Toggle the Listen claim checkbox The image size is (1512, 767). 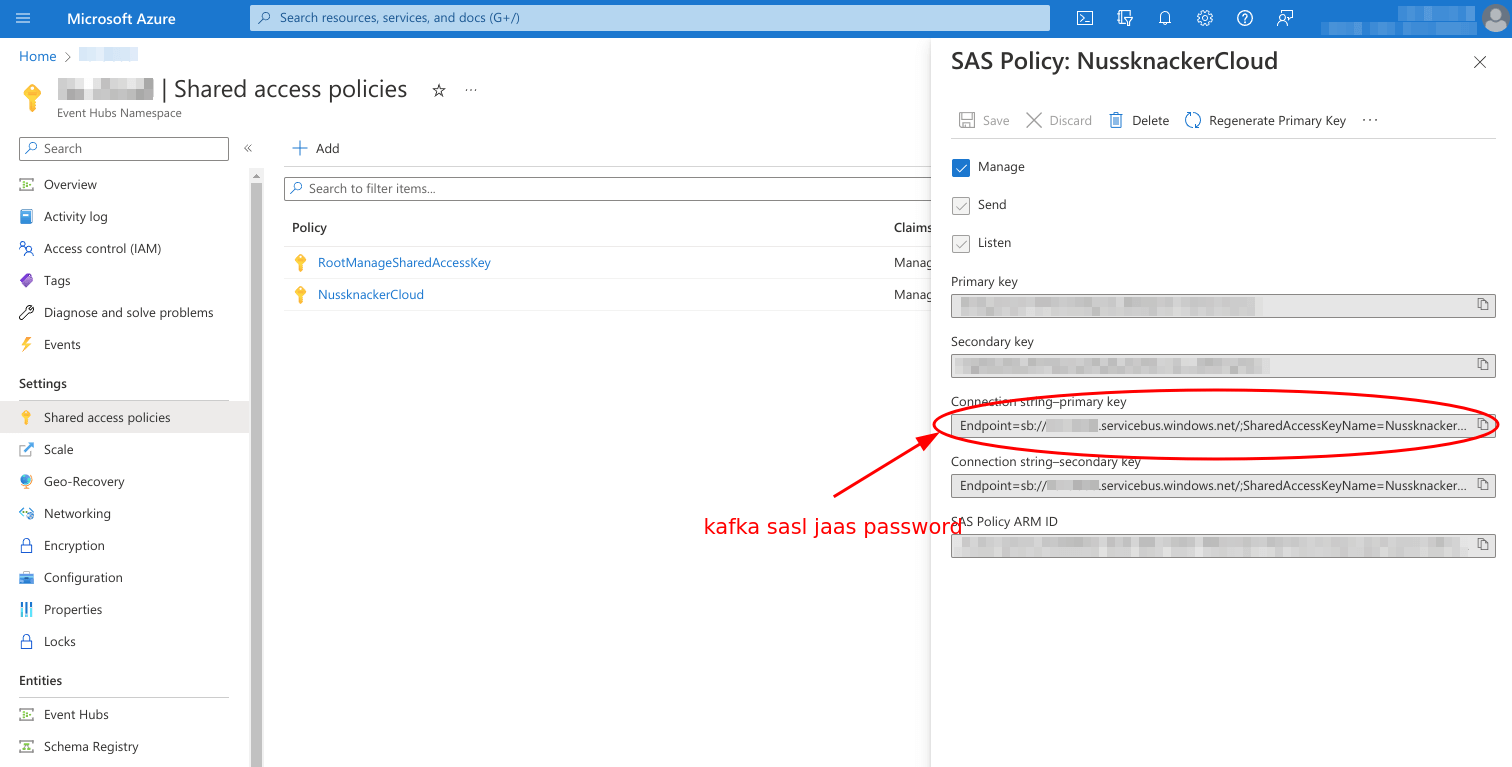961,243
